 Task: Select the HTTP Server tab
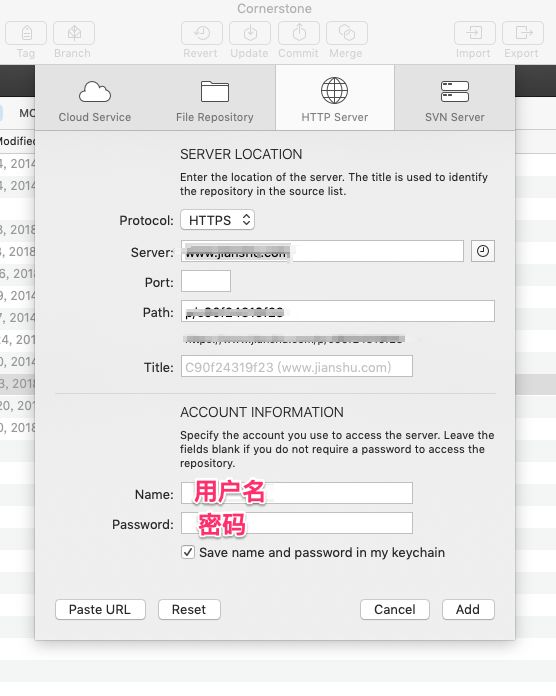[x=335, y=99]
